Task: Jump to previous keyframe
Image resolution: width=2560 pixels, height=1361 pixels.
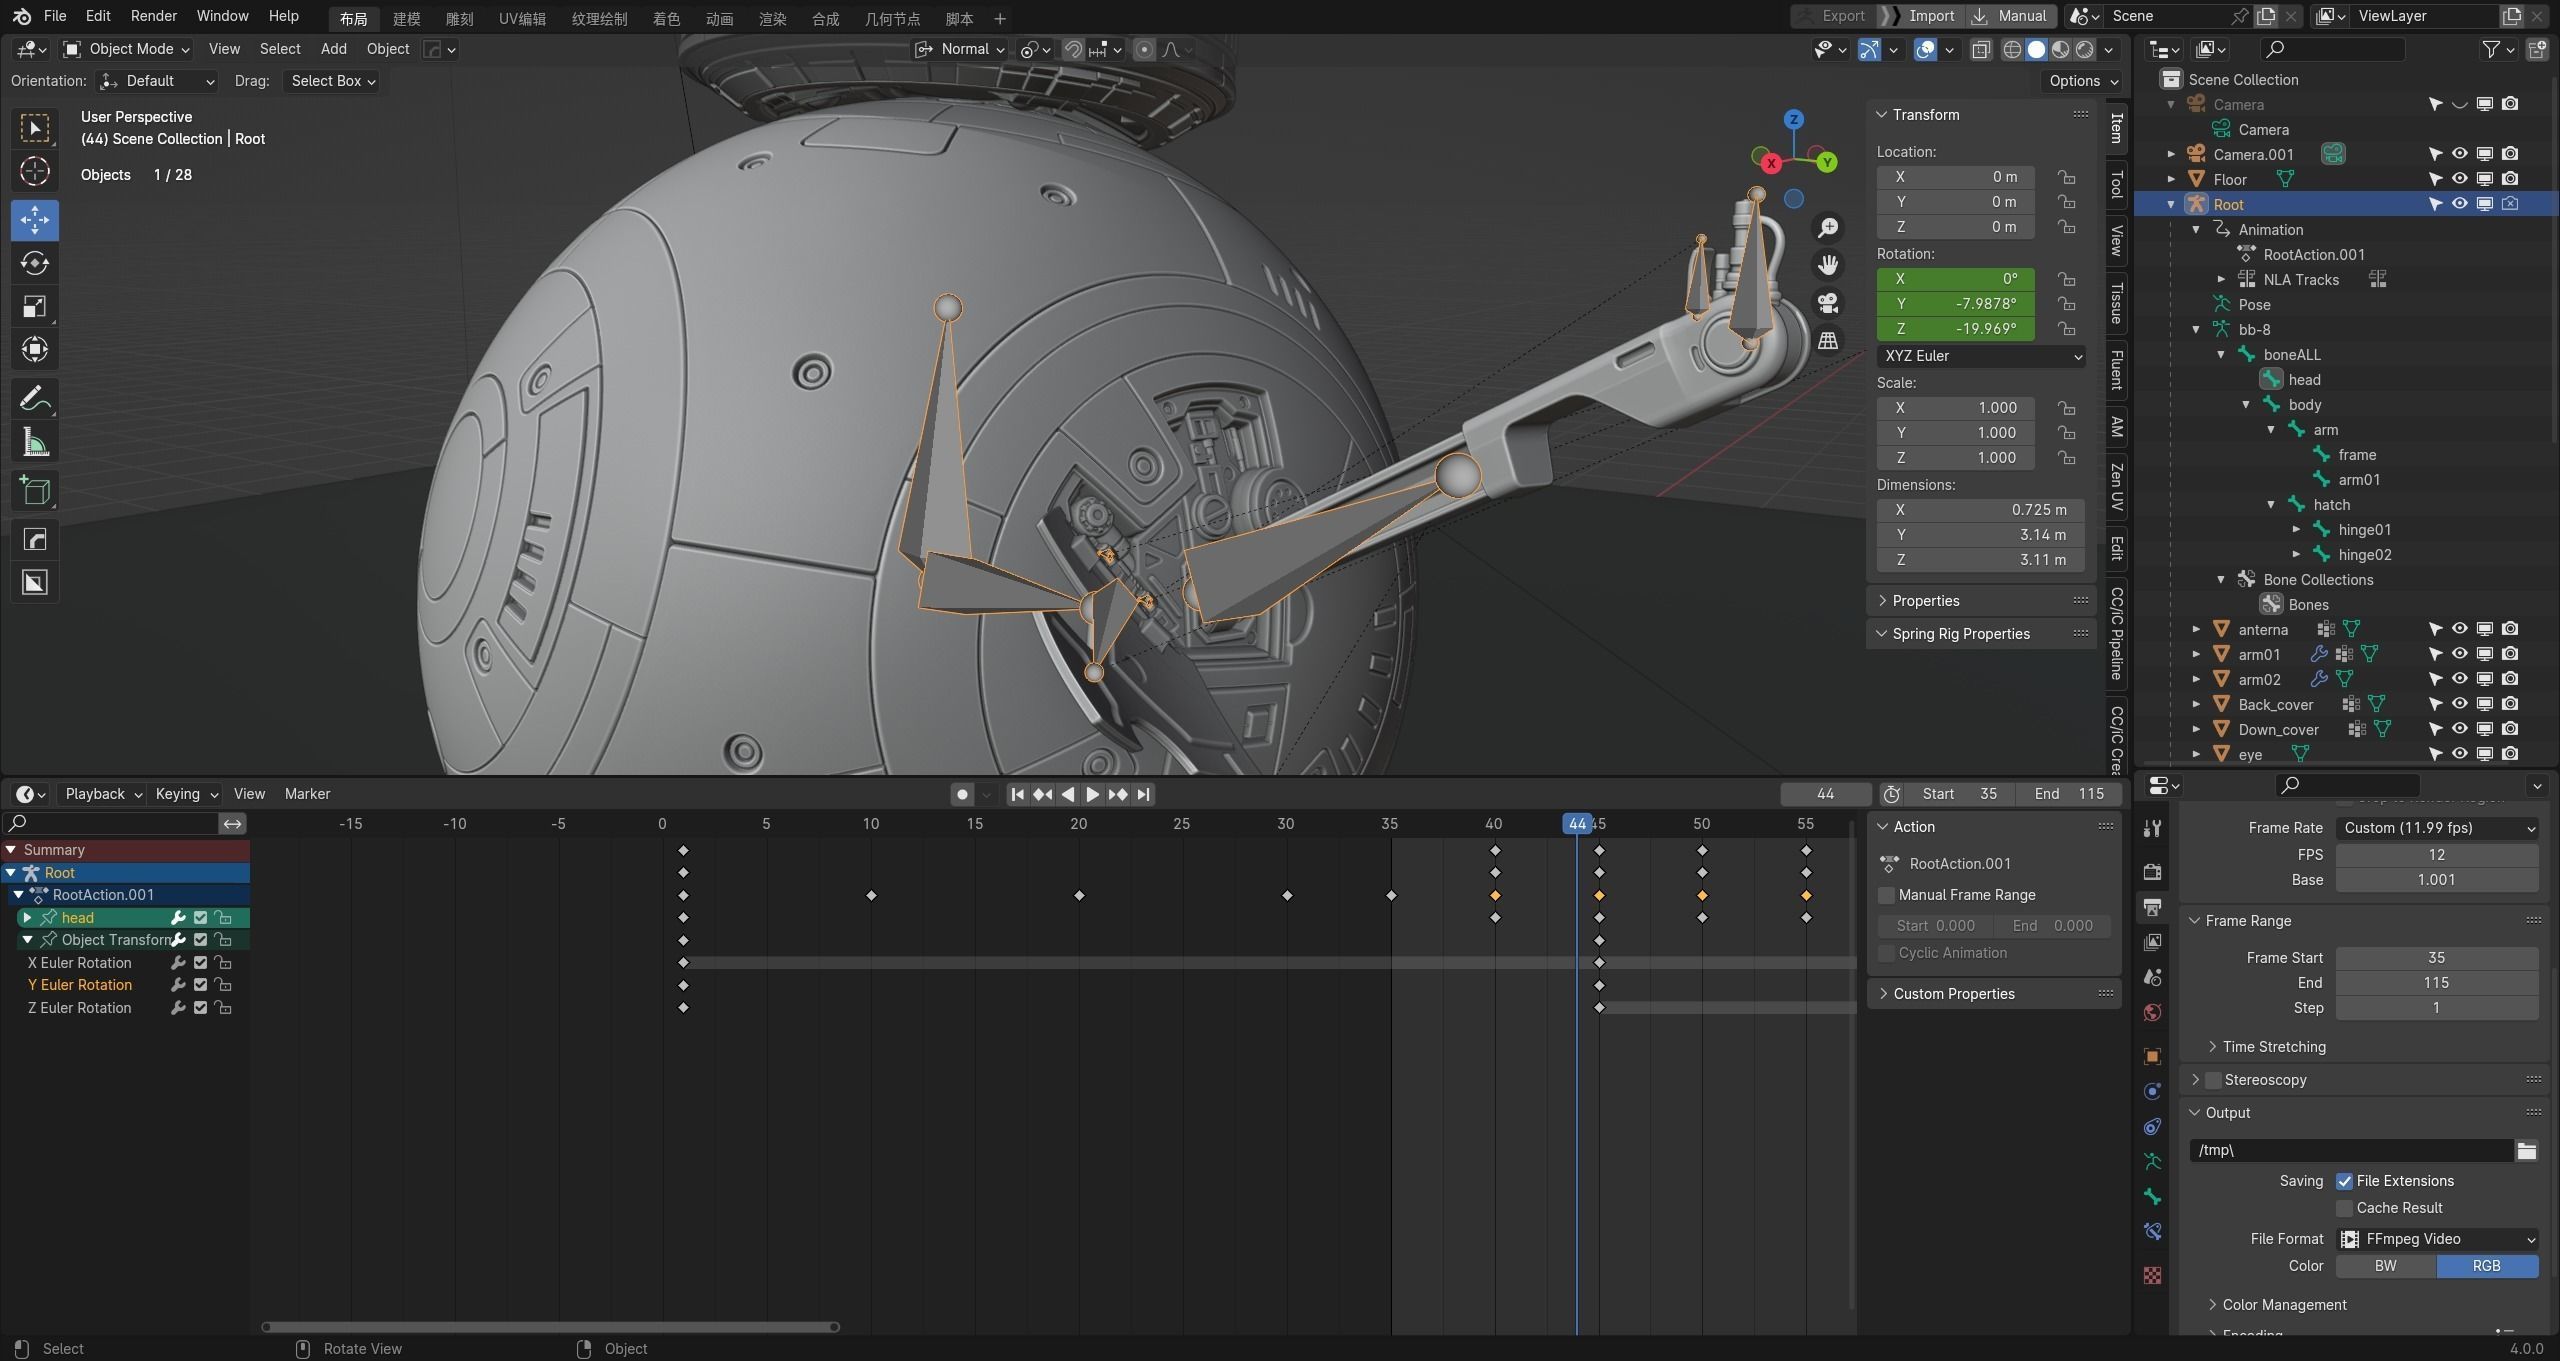Action: click(x=1042, y=794)
